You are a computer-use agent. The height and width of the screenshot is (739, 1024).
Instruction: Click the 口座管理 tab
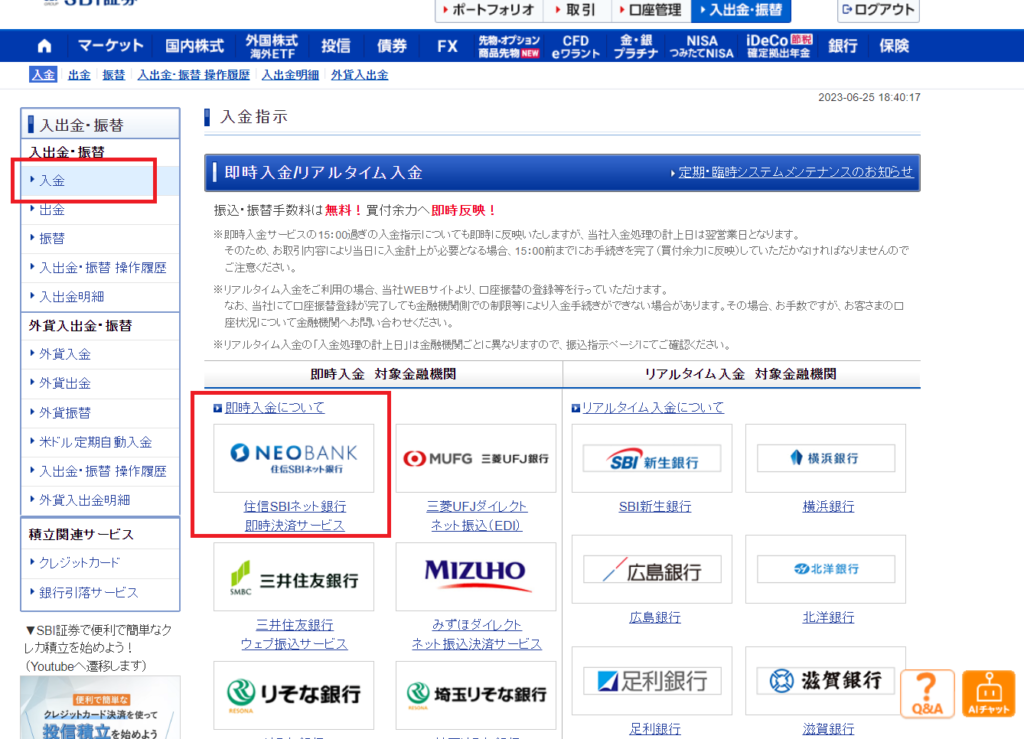click(651, 10)
